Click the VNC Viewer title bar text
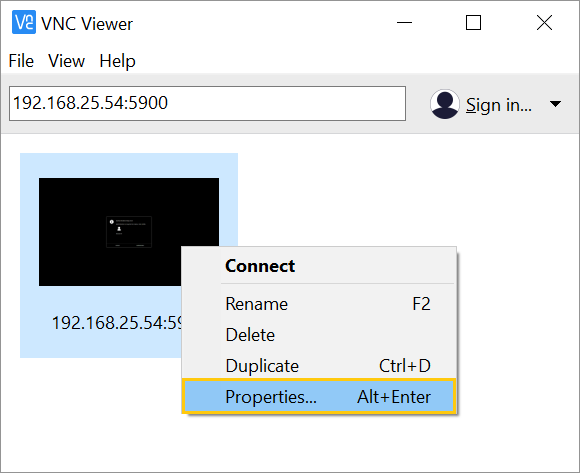Screen dimensions: 580x473 pos(87,24)
